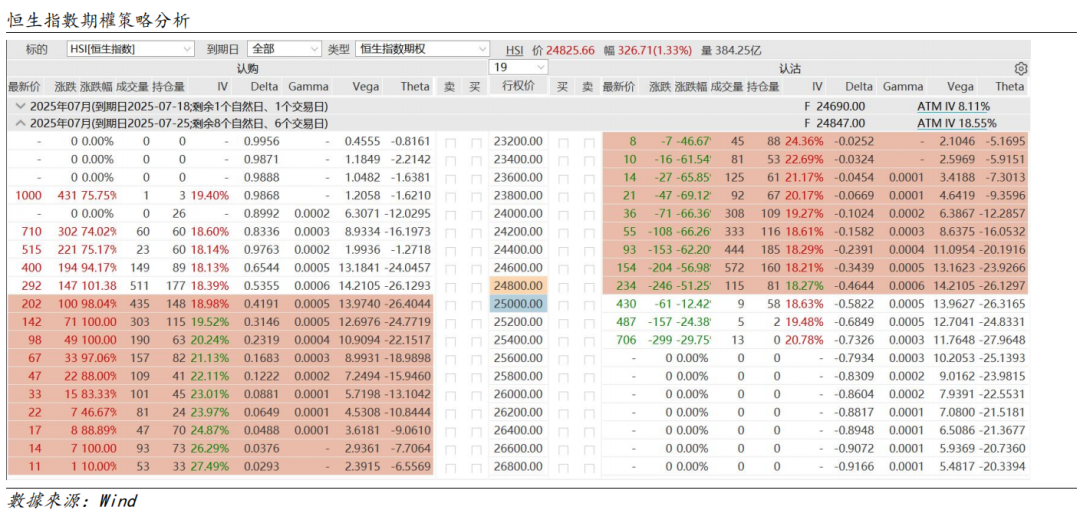Click call change percent 101.38
The image size is (1080, 520).
coord(98,285)
